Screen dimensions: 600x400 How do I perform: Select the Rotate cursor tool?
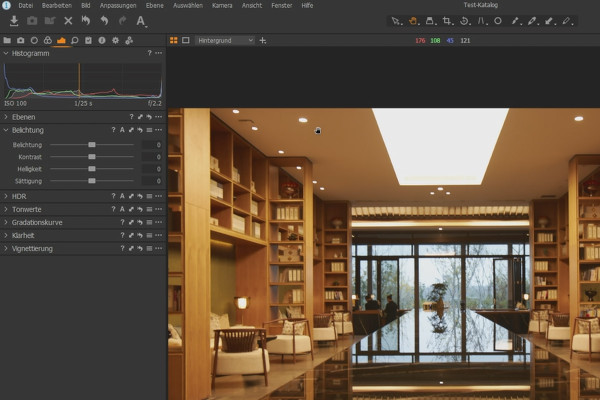464,21
